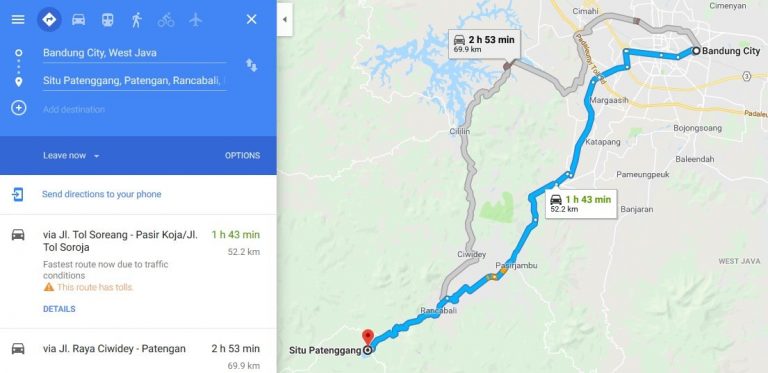The image size is (768, 373).
Task: Open DETAILS for the Tol Soroja route
Action: point(59,309)
